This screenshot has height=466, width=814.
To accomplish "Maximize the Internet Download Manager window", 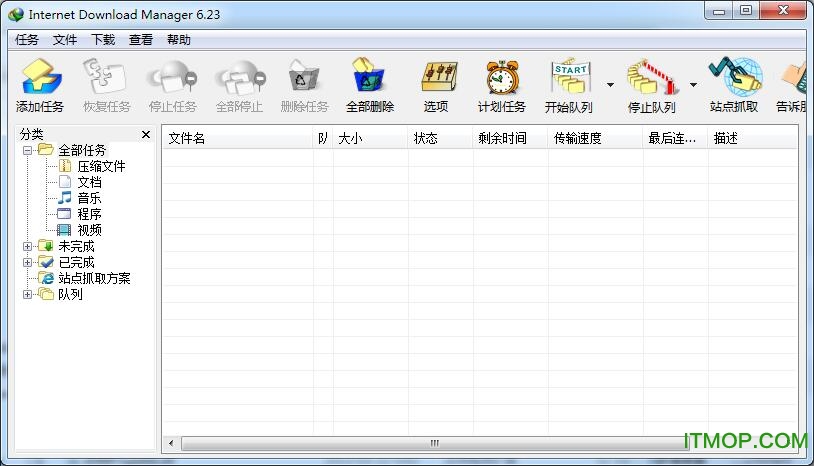I will tap(745, 11).
